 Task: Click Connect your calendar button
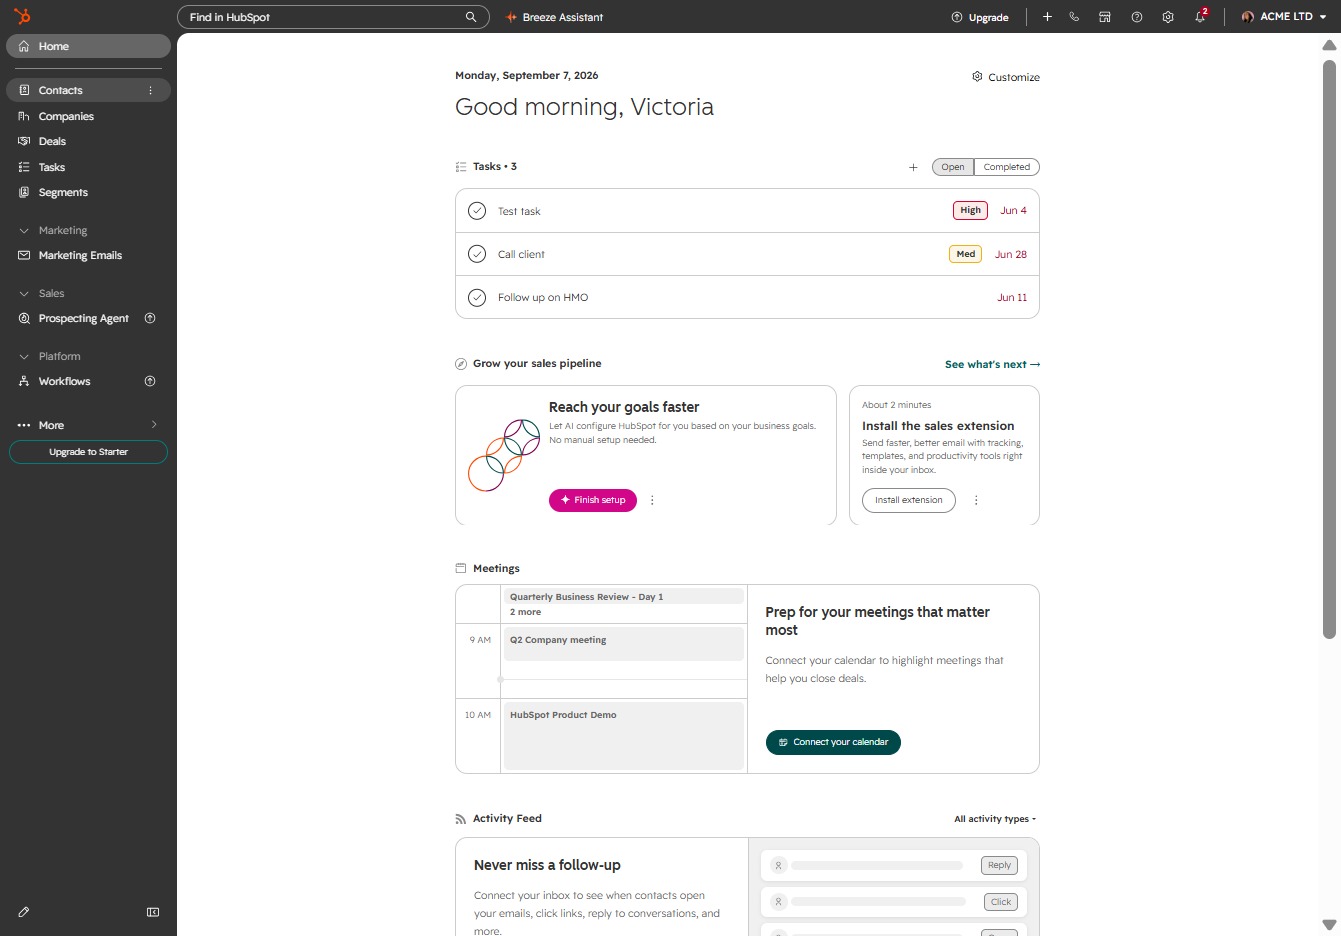833,742
